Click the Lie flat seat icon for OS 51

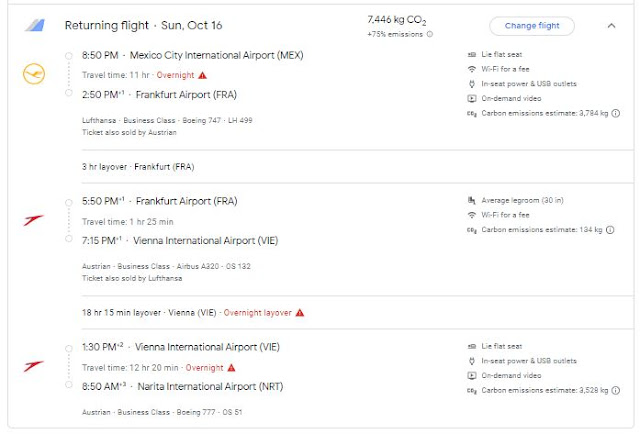[471, 345]
